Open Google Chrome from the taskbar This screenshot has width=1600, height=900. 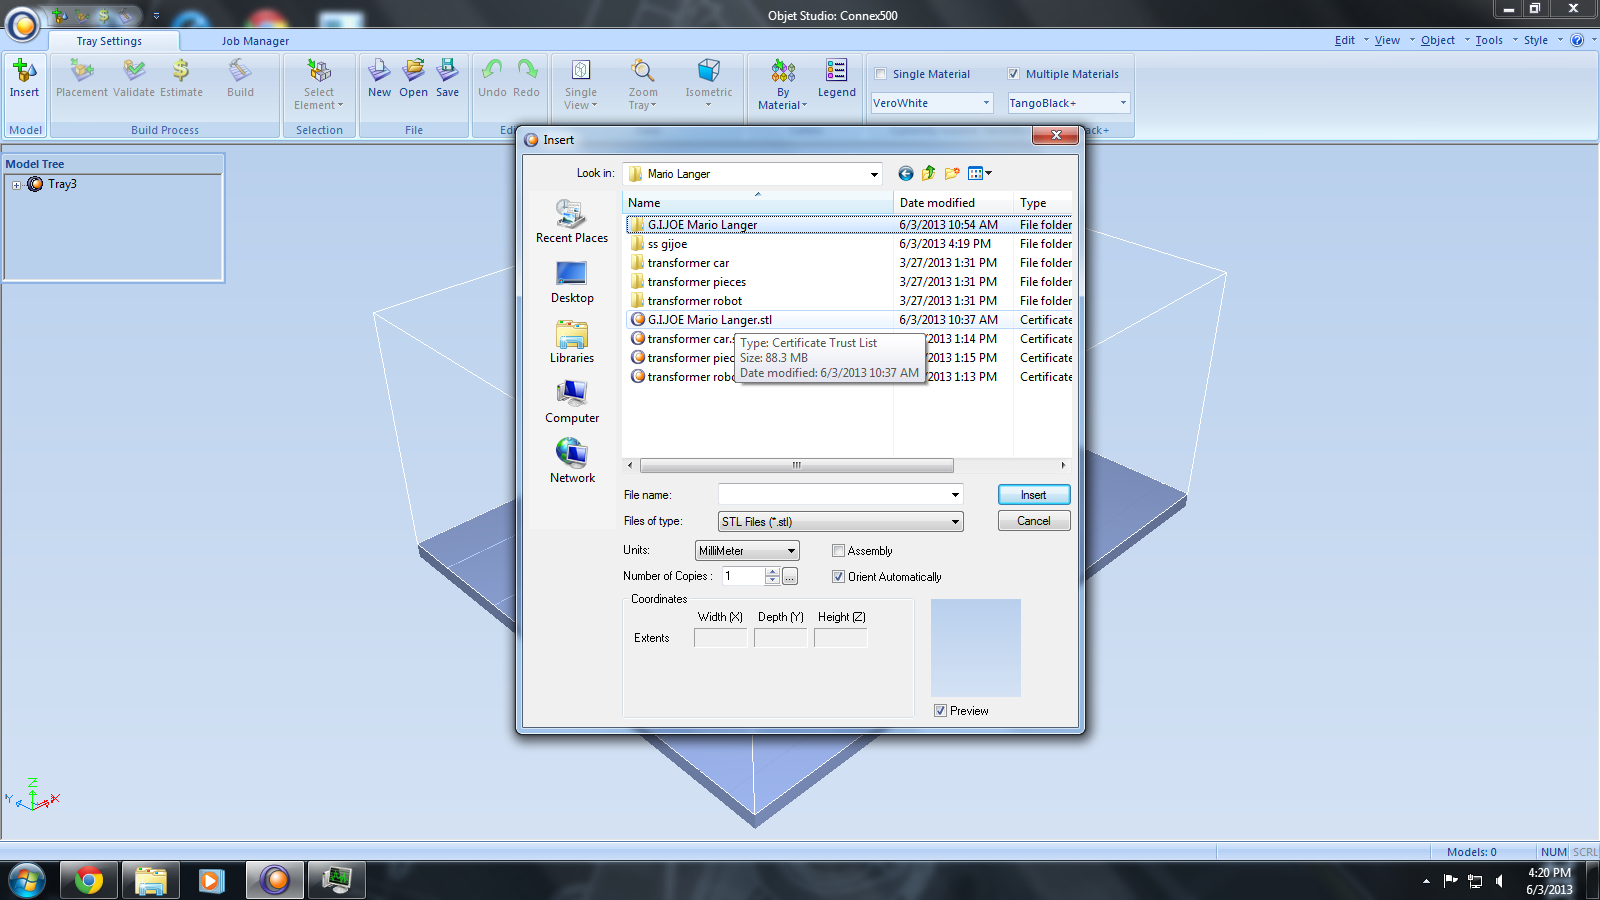88,880
